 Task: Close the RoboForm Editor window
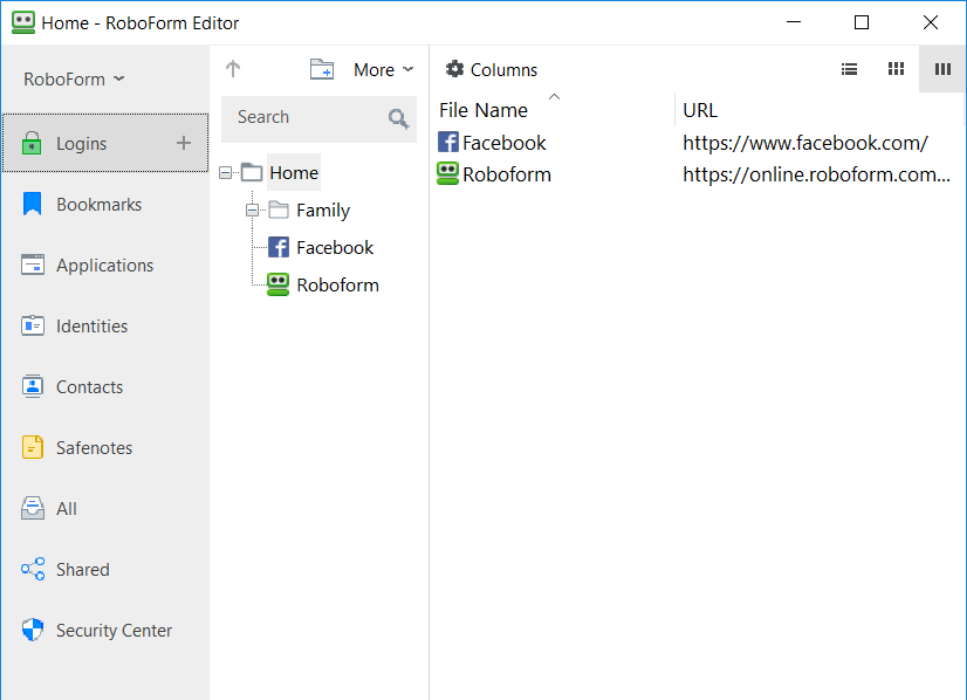[931, 22]
